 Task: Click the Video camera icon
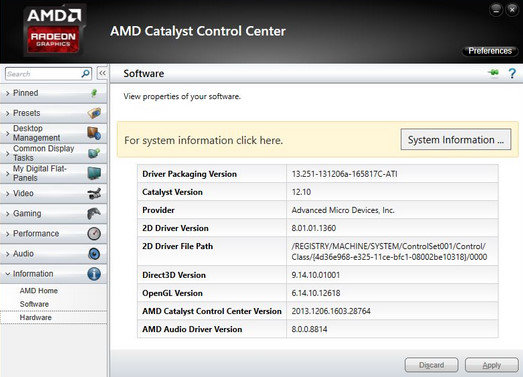point(94,194)
